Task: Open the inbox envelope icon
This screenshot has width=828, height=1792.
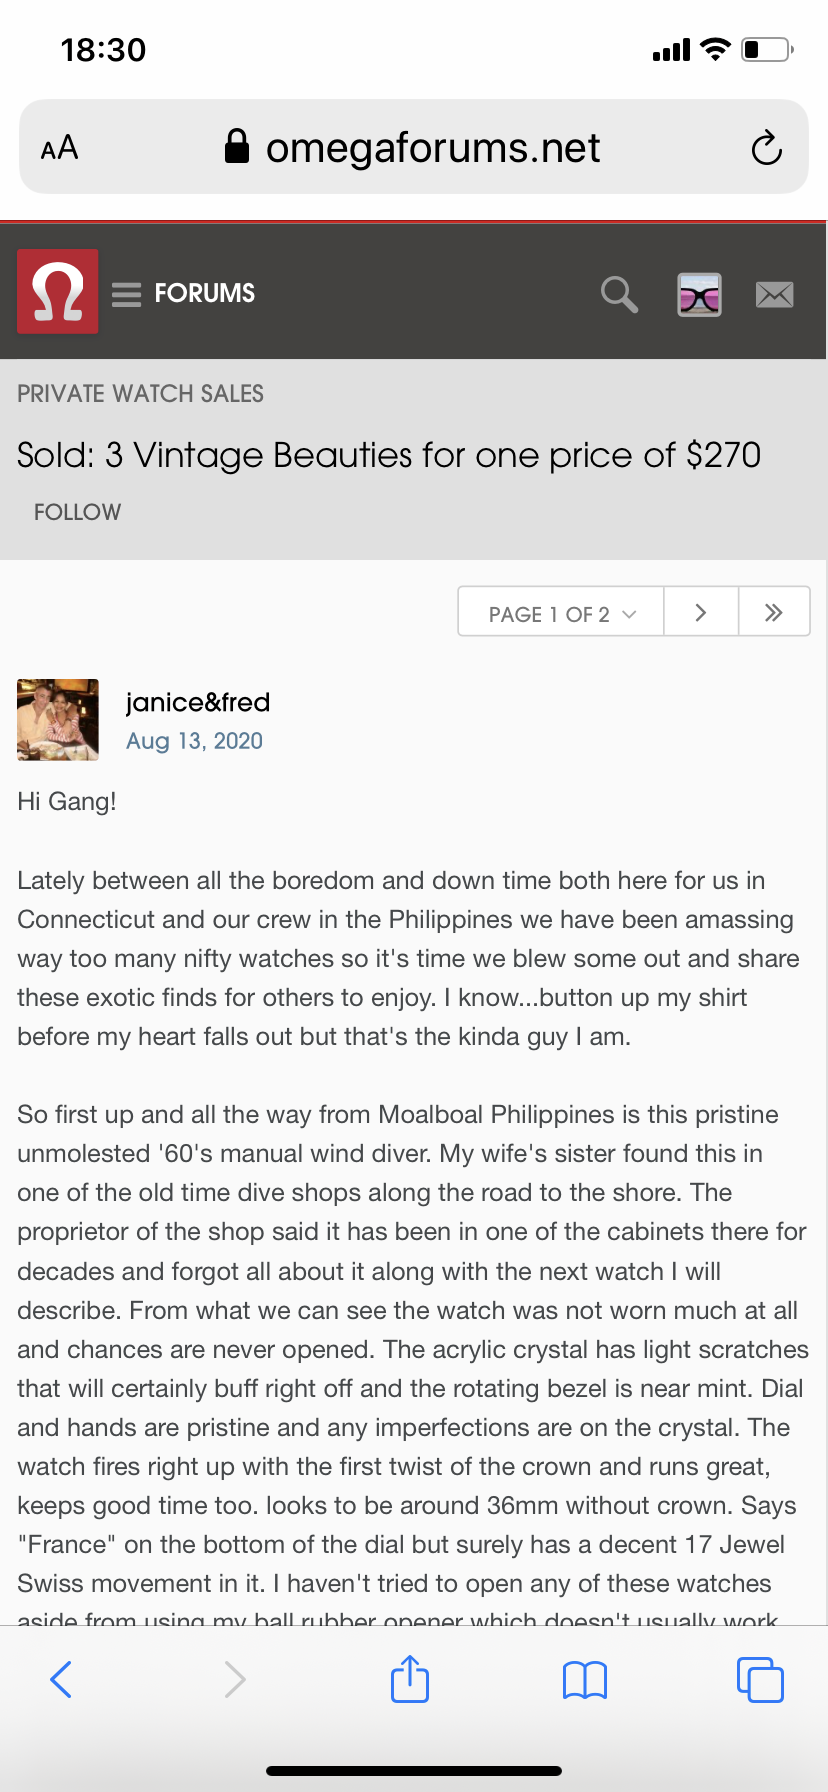Action: pyautogui.click(x=774, y=295)
